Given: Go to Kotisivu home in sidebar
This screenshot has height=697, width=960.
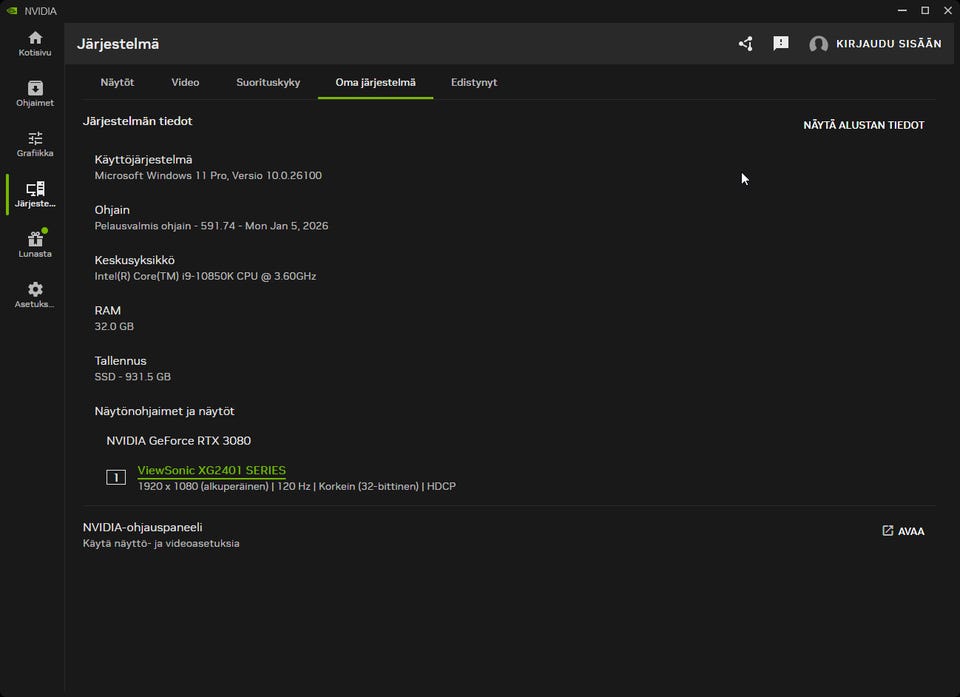Looking at the screenshot, I should [35, 43].
